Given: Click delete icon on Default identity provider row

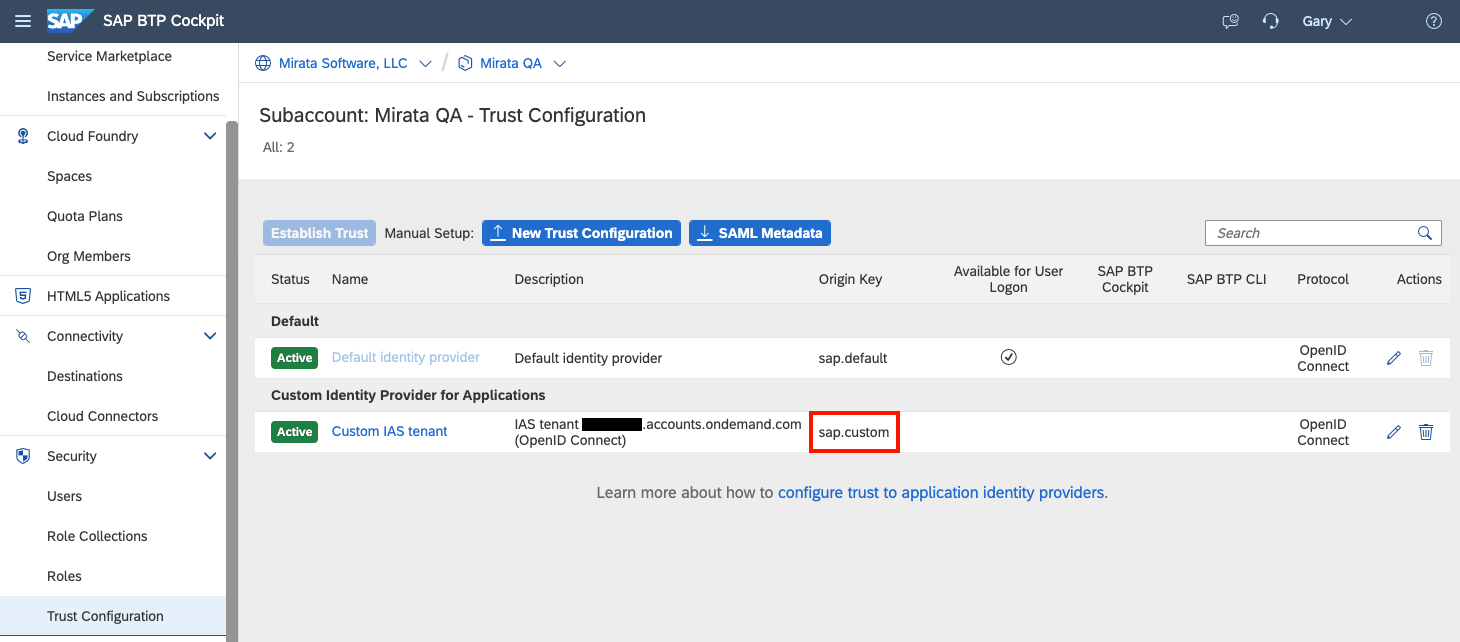Looking at the screenshot, I should 1426,358.
